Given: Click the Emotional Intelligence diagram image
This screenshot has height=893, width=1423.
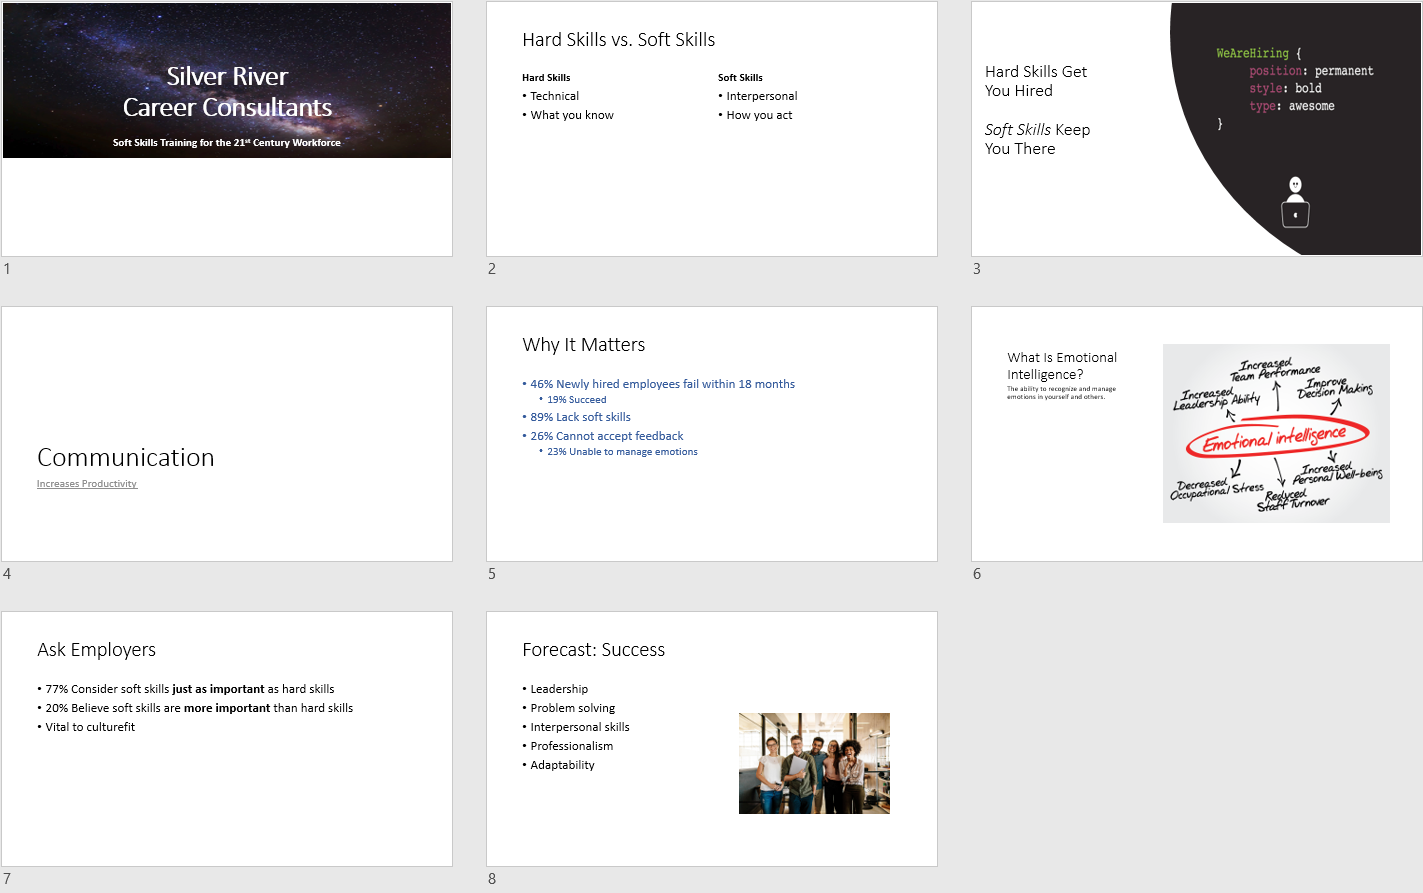Looking at the screenshot, I should tap(1276, 433).
